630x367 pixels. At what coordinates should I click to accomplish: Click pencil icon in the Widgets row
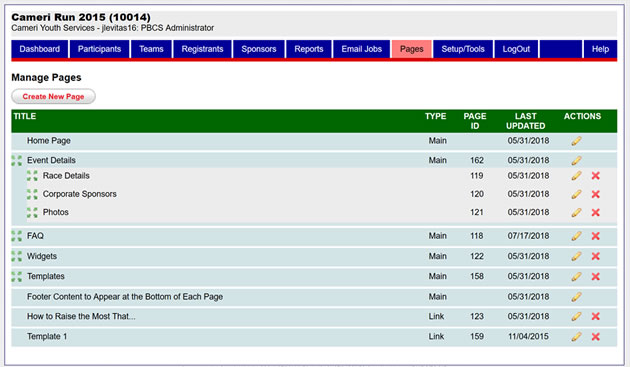pyautogui.click(x=576, y=256)
